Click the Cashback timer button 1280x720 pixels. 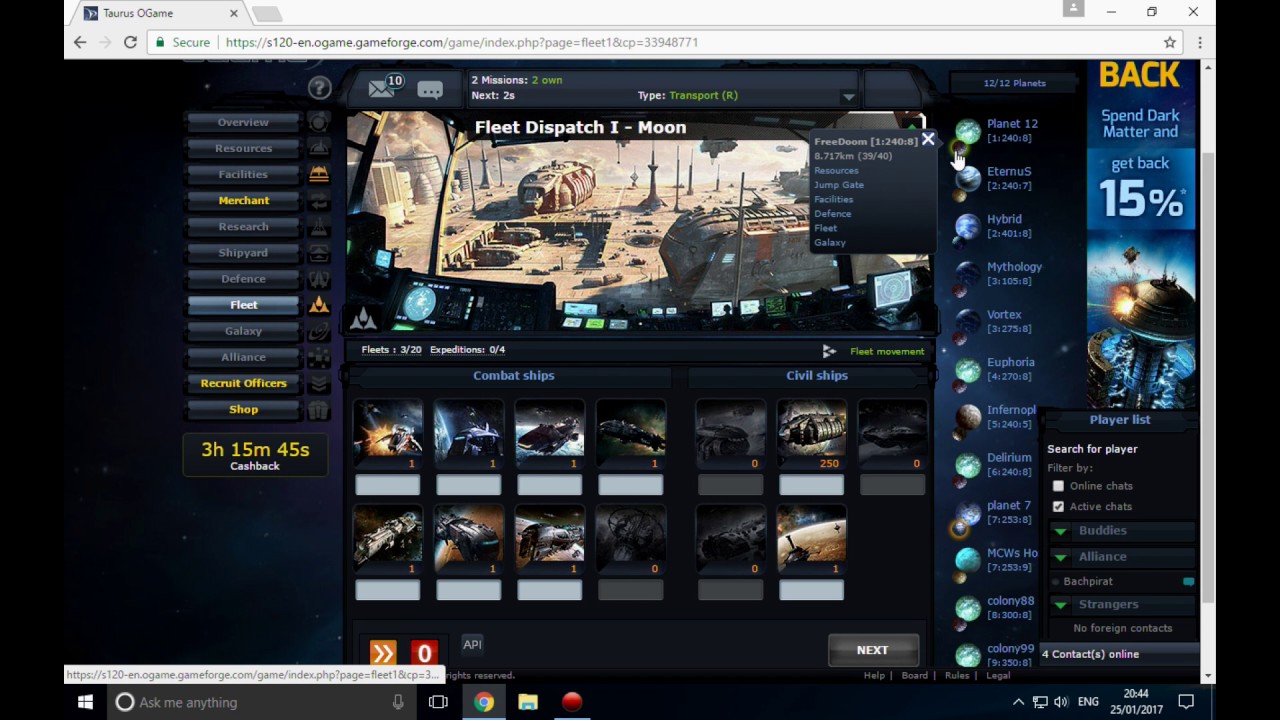click(255, 455)
